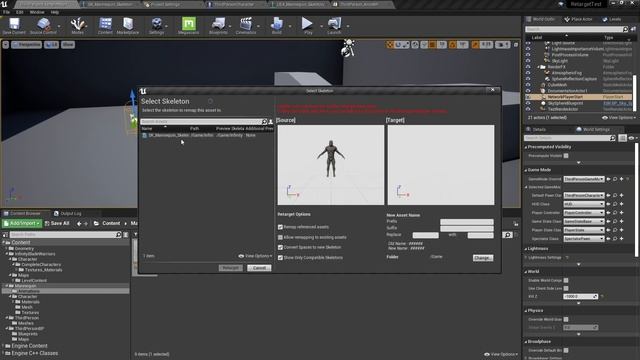Open Source Control from the toolbar
The width and height of the screenshot is (640, 360).
coord(43,25)
